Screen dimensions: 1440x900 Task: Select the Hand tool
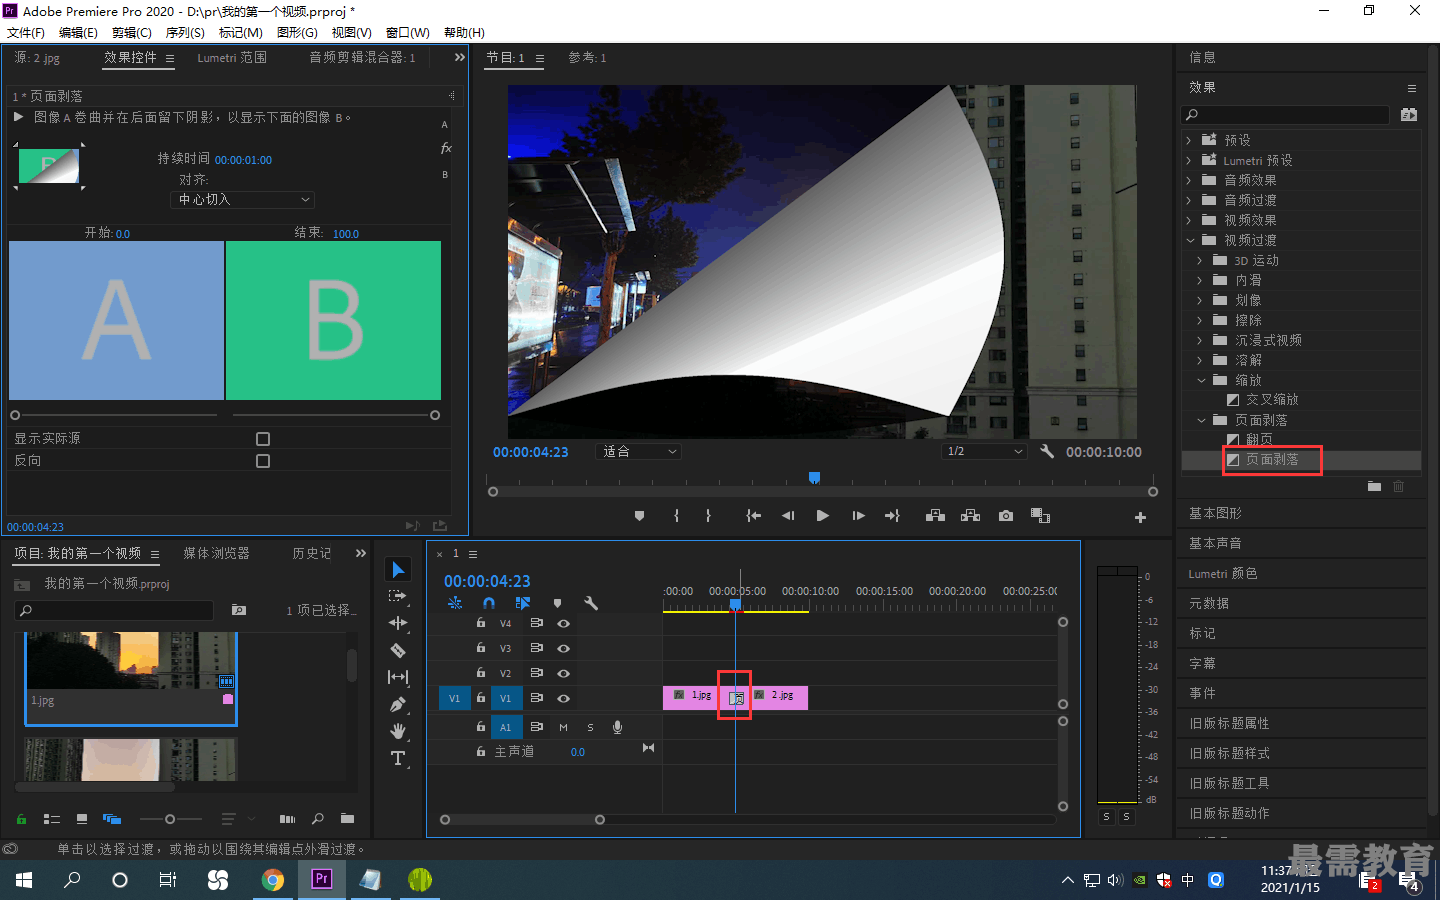tap(398, 731)
